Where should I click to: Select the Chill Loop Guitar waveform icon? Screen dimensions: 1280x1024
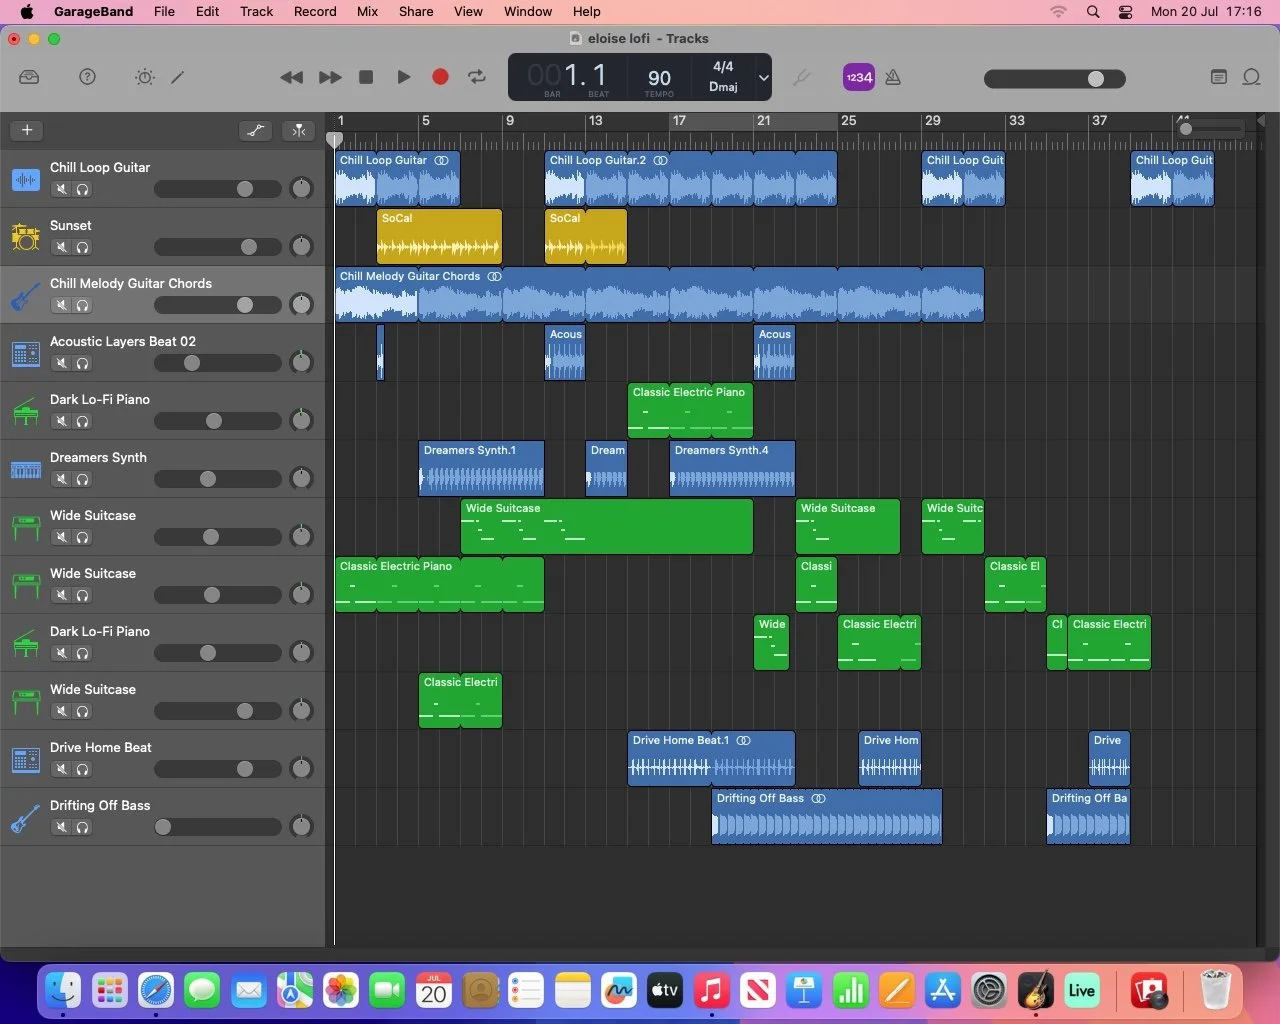(x=25, y=180)
